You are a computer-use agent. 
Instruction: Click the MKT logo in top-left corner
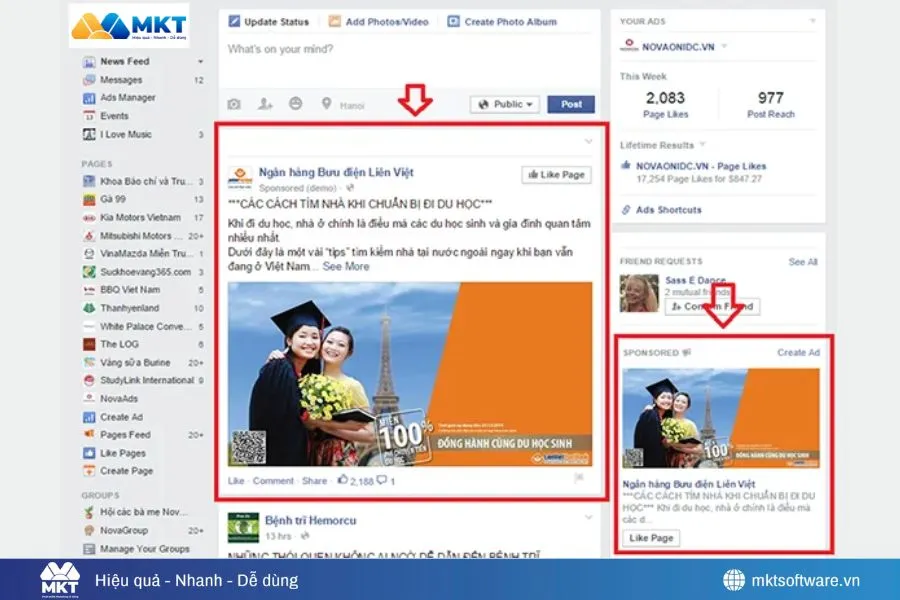[x=129, y=26]
